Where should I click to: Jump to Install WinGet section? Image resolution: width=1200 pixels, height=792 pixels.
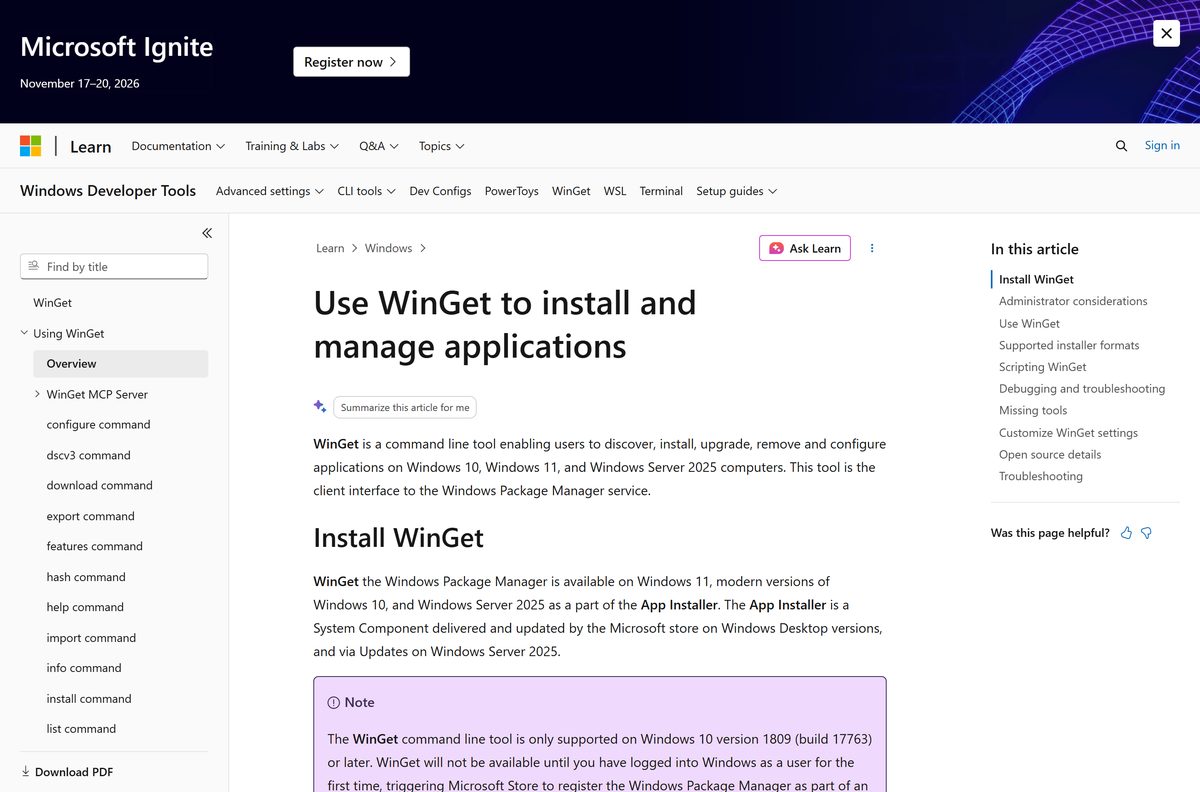point(1036,280)
